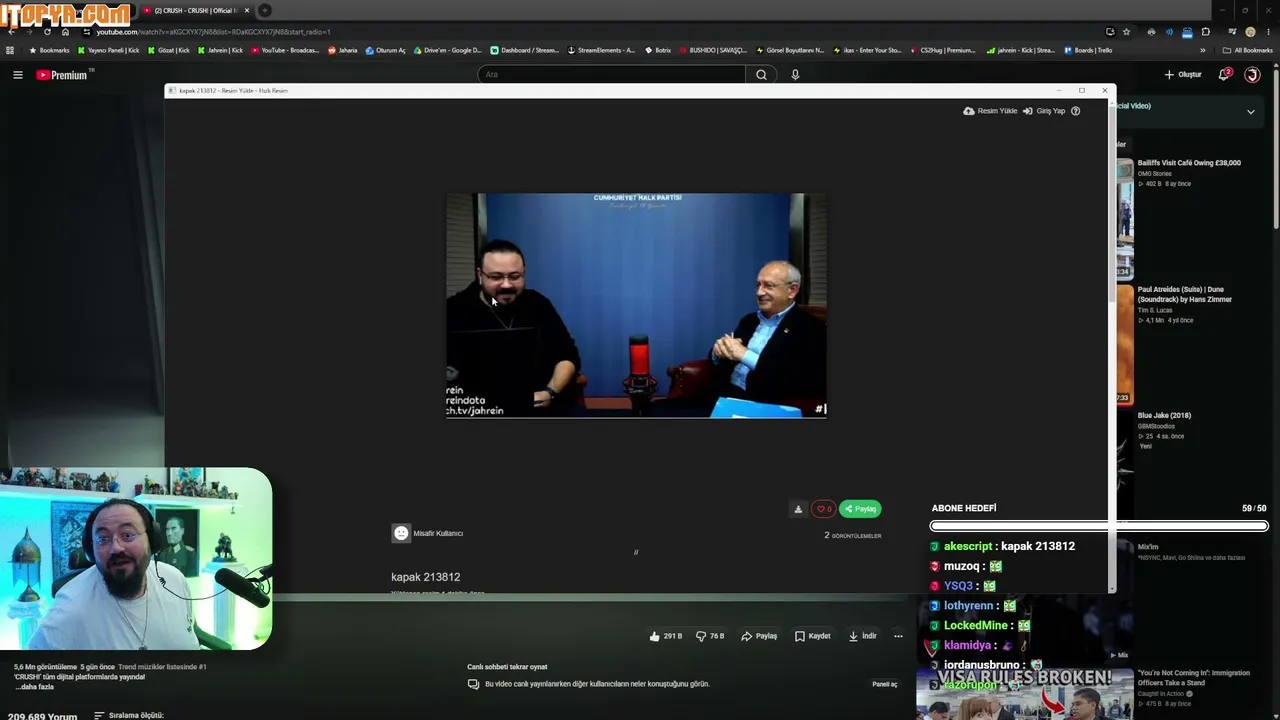The width and height of the screenshot is (1280, 720).
Task: Open the All Bookmarks folder
Action: pyautogui.click(x=1247, y=50)
